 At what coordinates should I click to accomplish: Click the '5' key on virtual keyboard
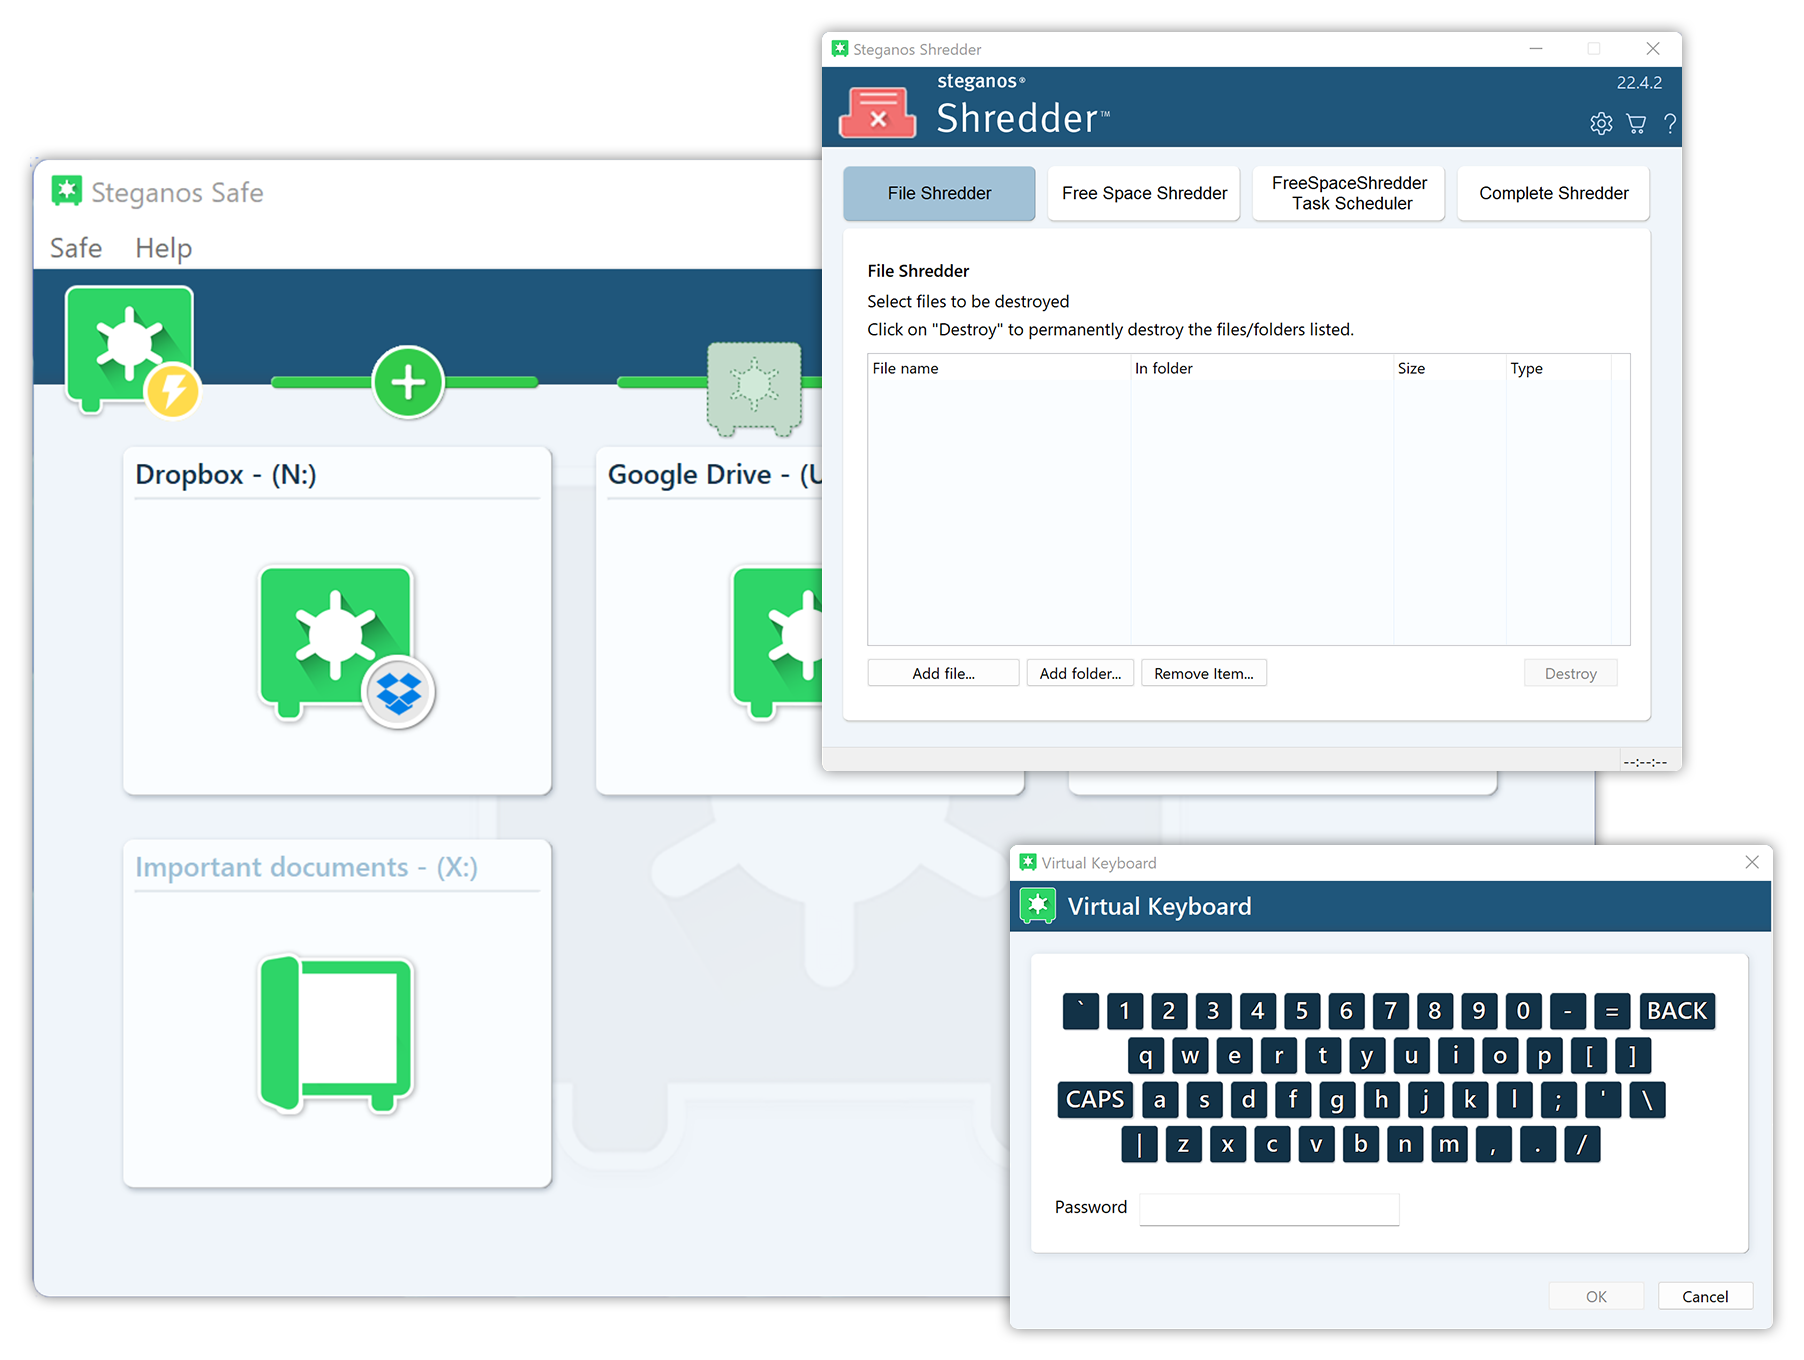pos(1302,1011)
